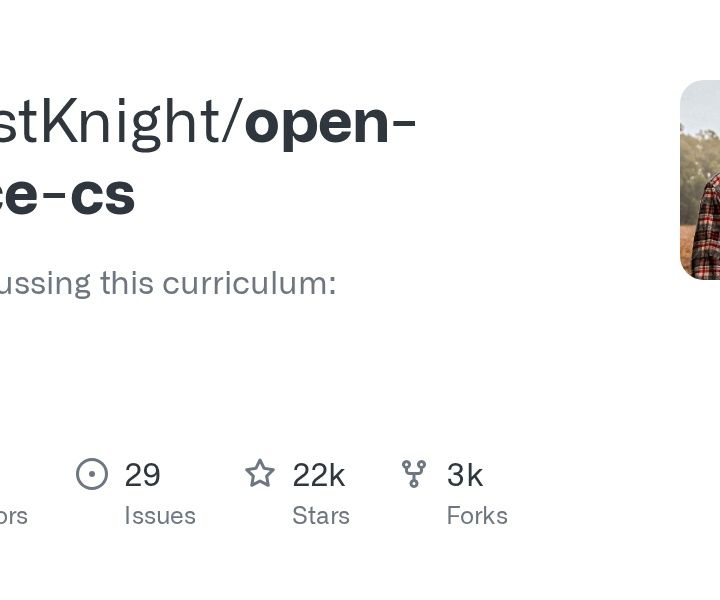This screenshot has width=720, height=600.
Task: Select the 22k stars count
Action: [319, 475]
